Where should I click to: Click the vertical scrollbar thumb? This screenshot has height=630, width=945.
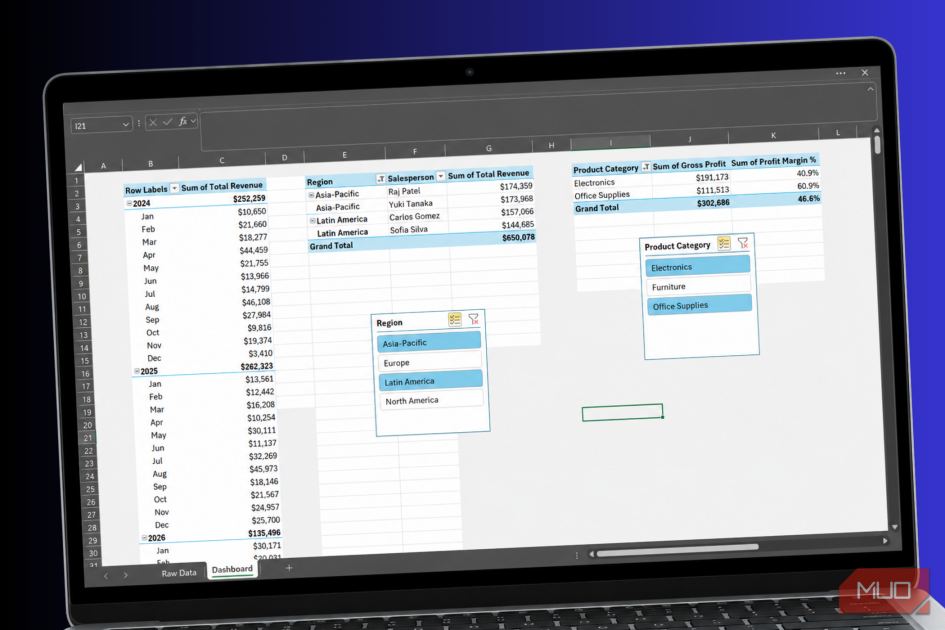878,145
